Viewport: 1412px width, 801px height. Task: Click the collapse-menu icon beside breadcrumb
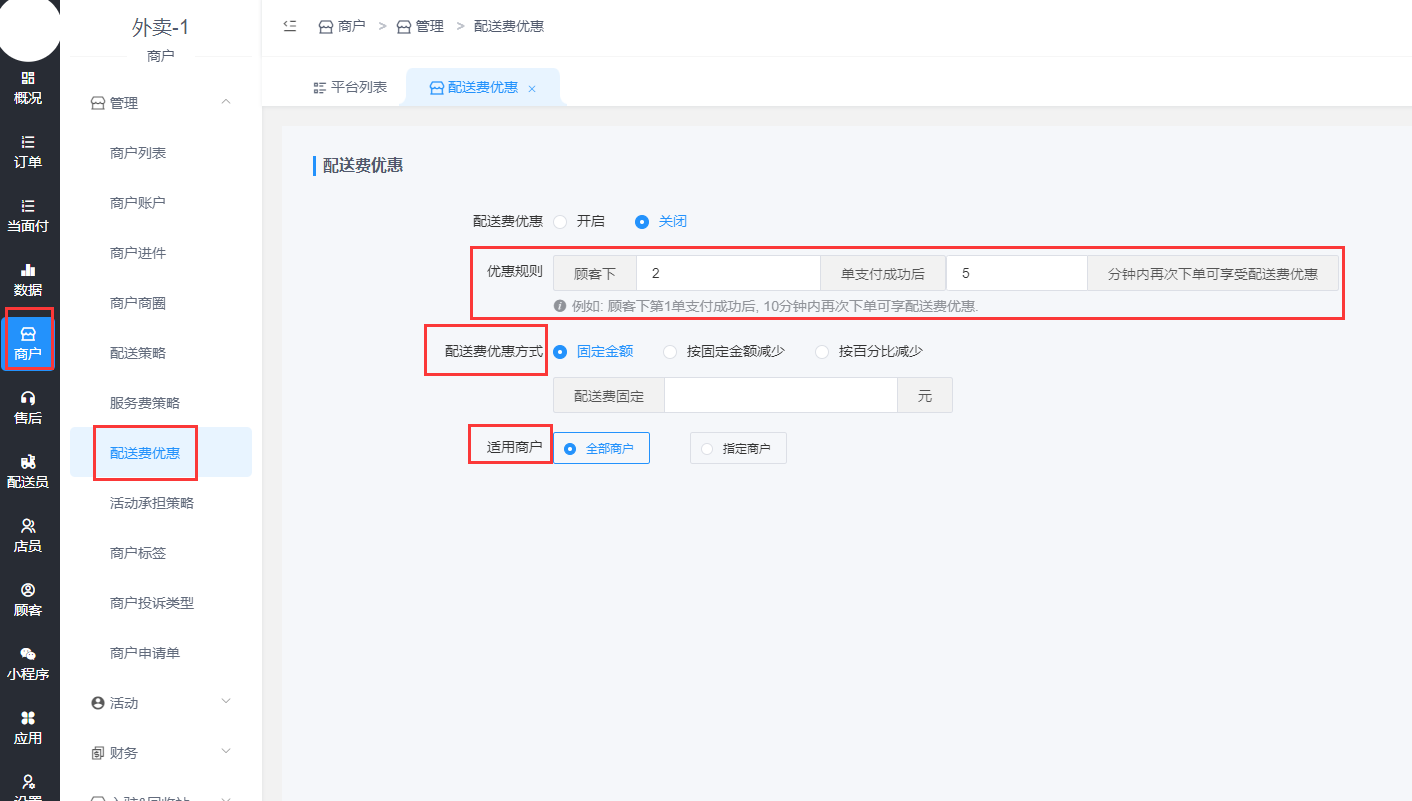click(x=290, y=26)
